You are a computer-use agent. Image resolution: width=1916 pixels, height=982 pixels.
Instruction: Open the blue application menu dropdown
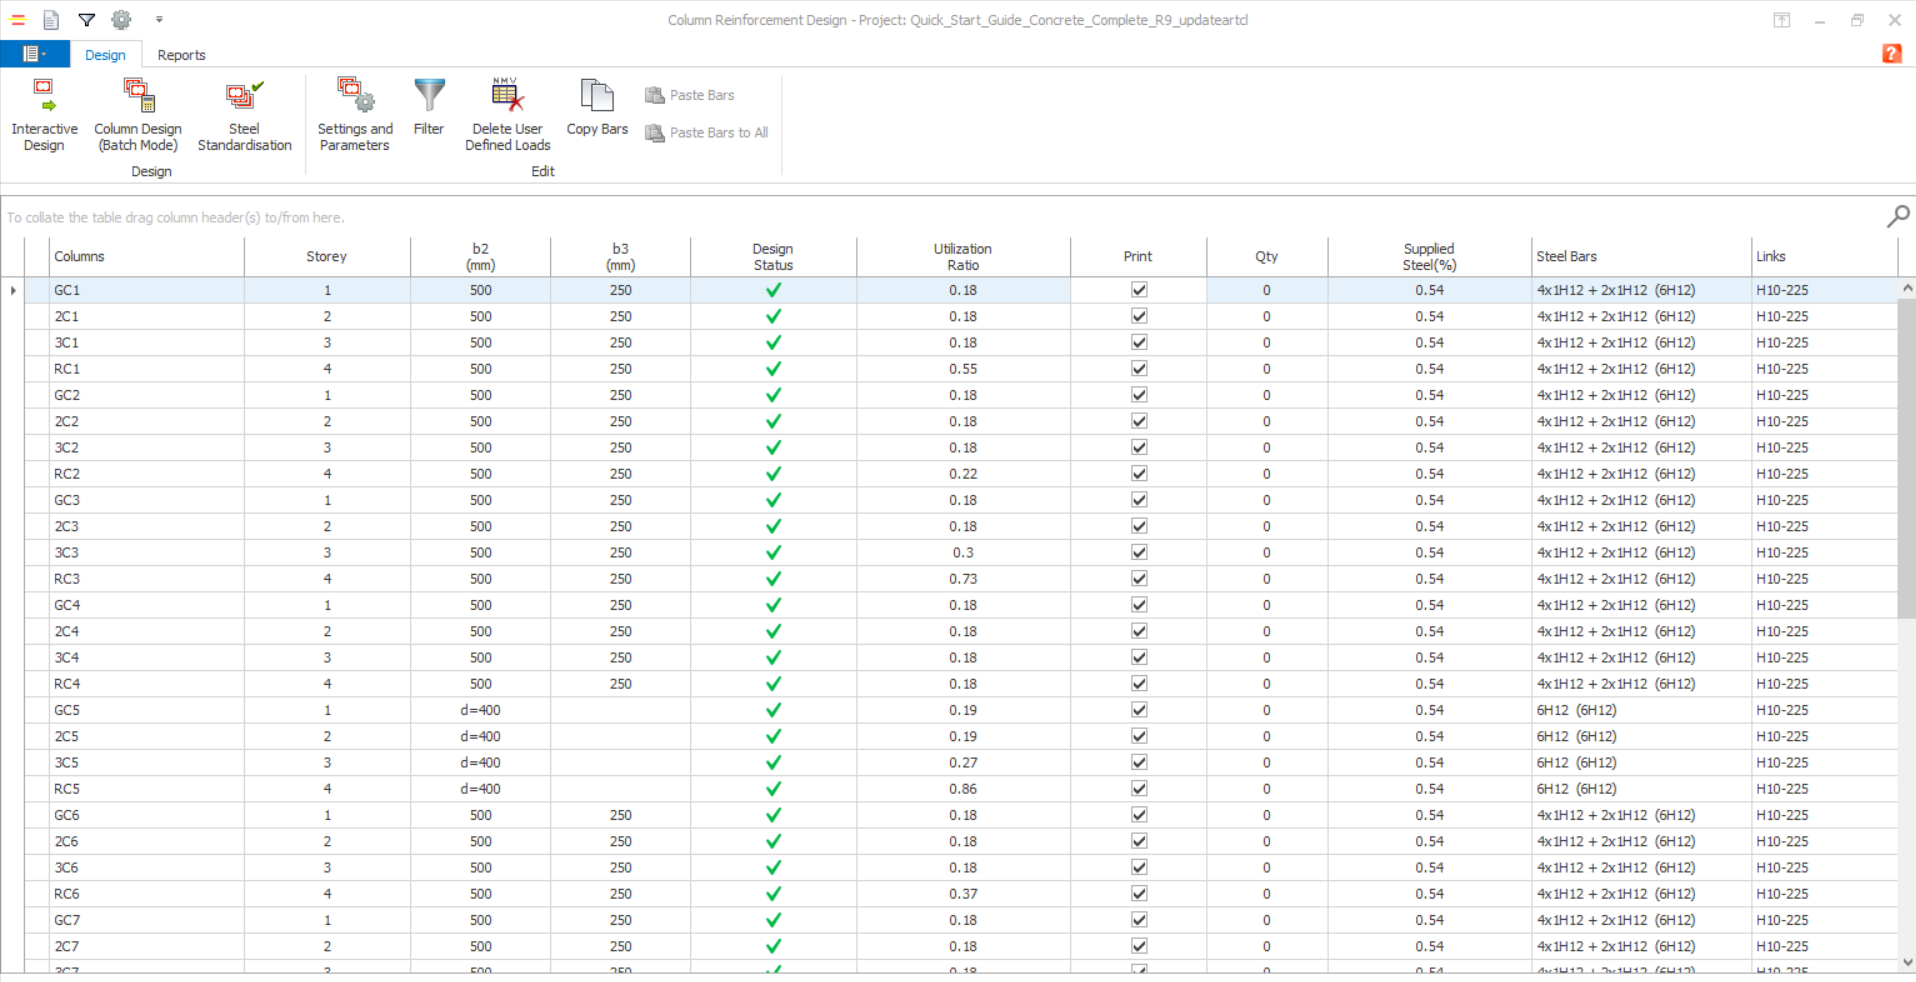coord(35,54)
